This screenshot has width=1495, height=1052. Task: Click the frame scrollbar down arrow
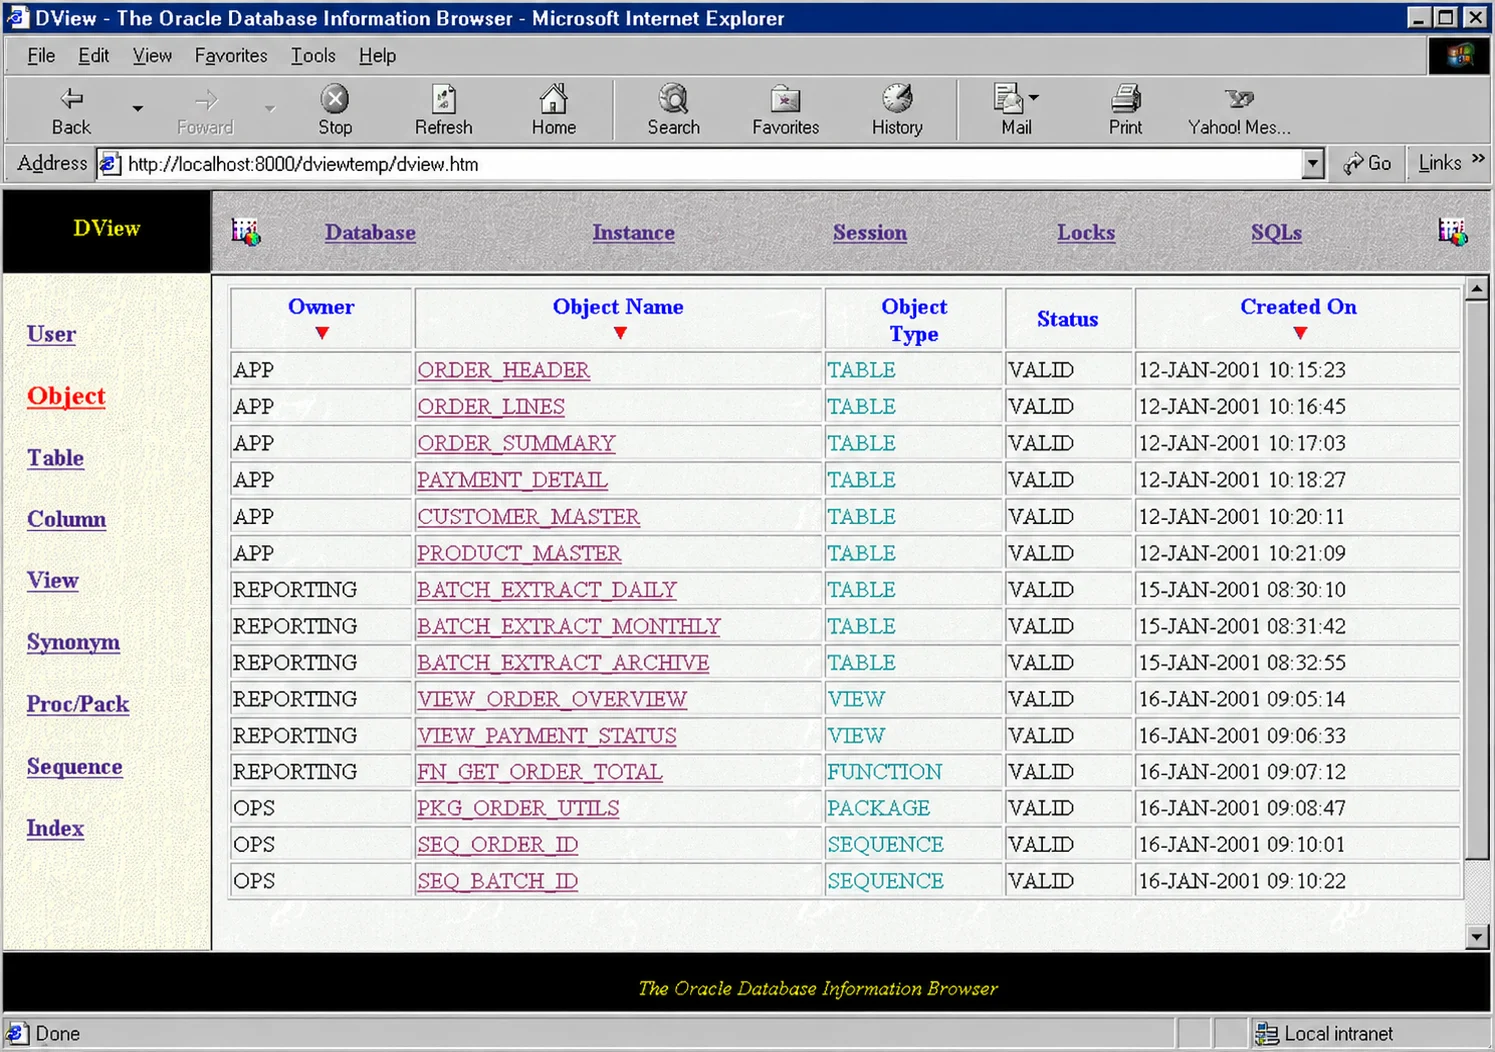coord(1477,937)
